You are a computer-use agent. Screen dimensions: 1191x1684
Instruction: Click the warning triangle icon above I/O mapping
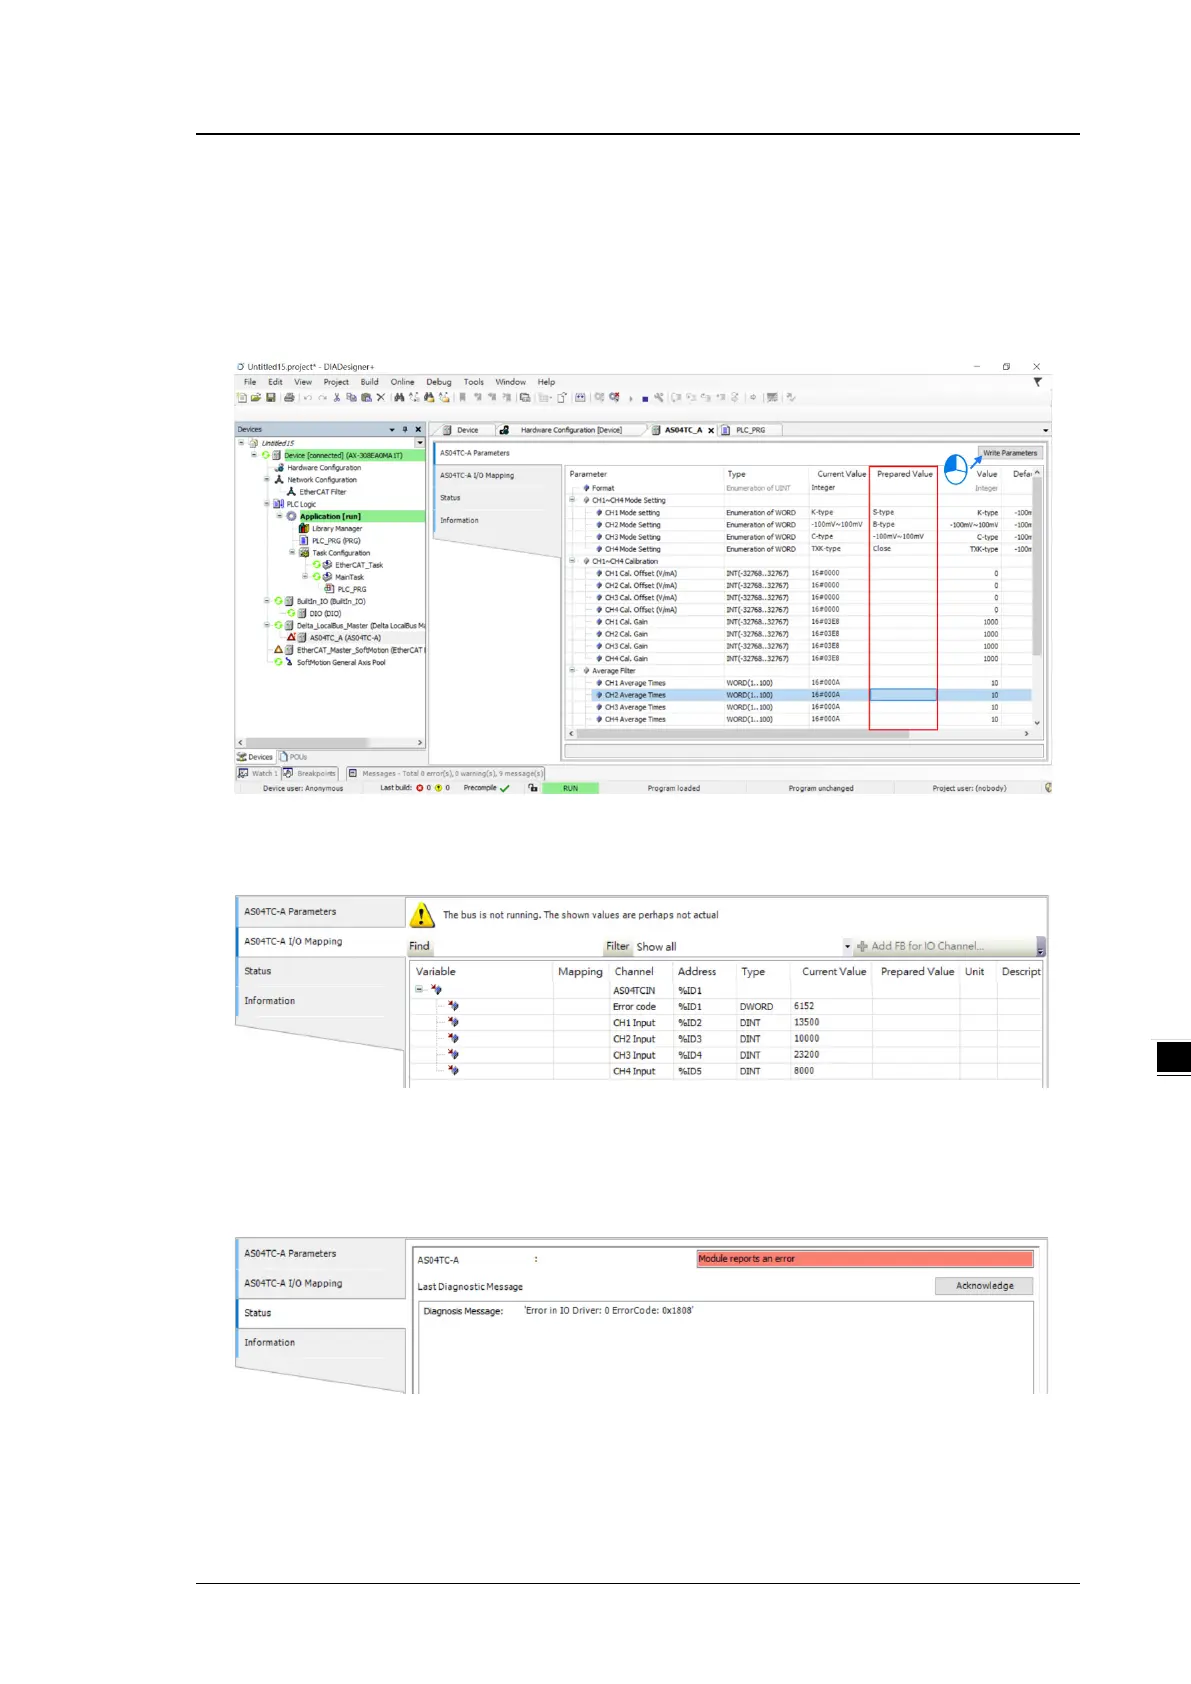[422, 915]
